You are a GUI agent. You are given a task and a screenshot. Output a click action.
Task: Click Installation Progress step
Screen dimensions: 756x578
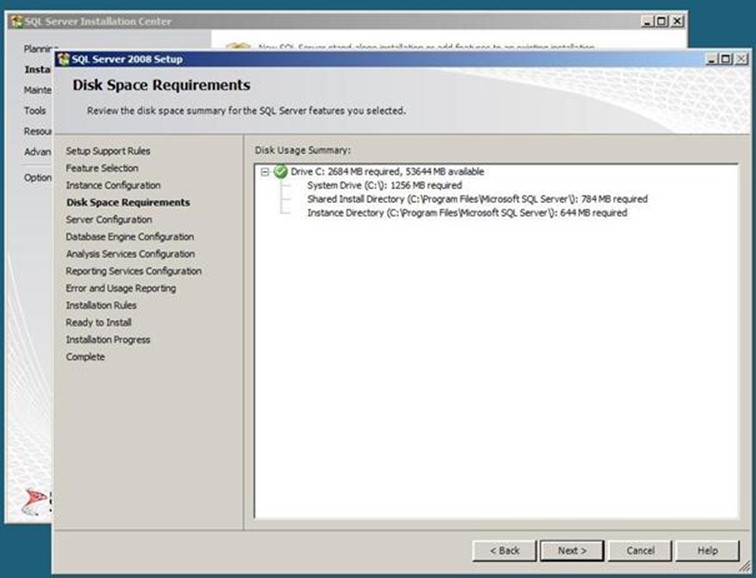click(x=108, y=340)
